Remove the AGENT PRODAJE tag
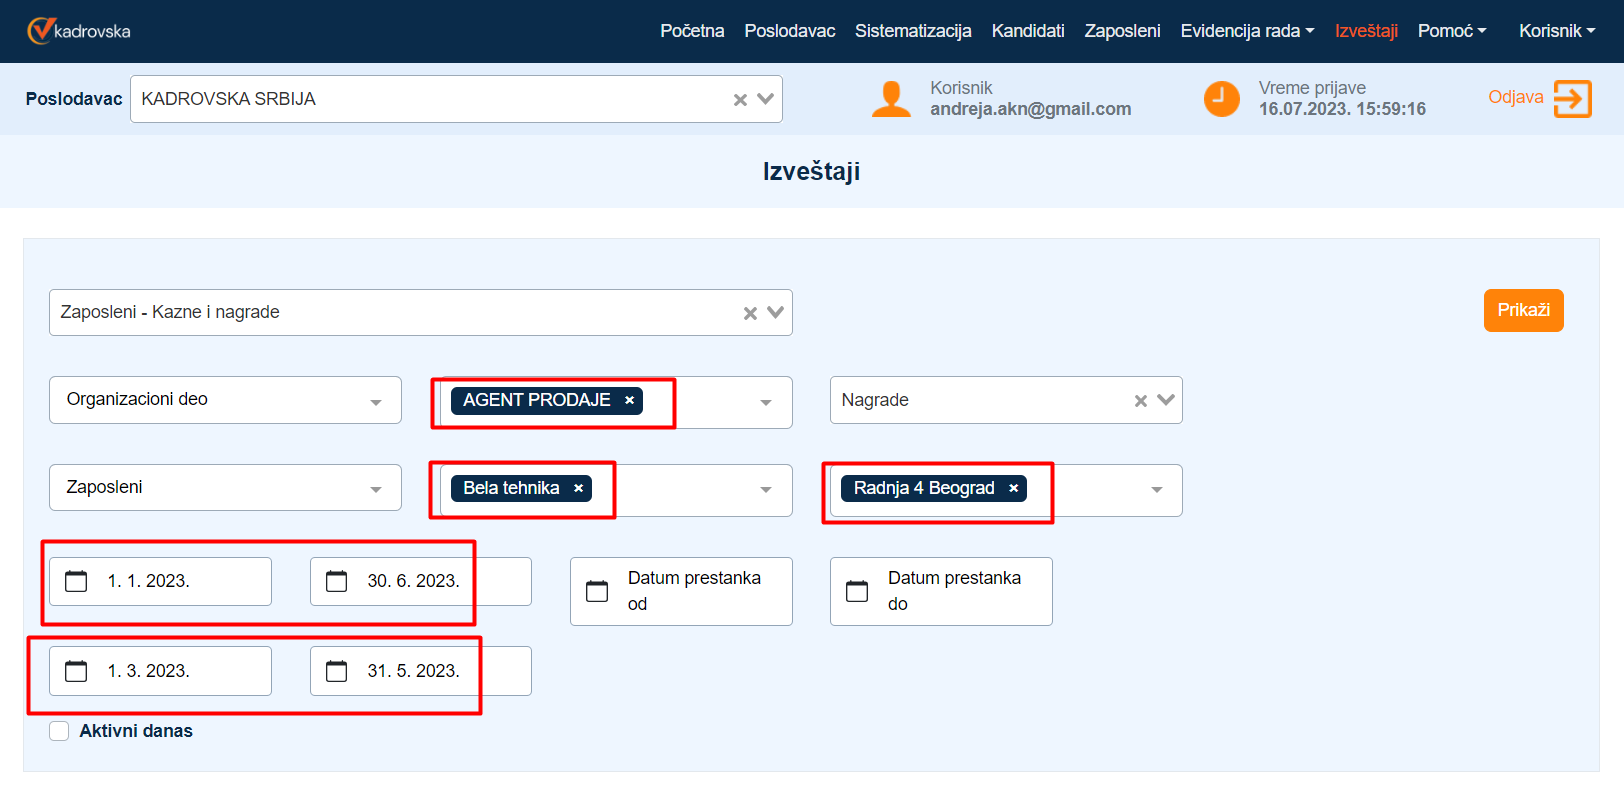The width and height of the screenshot is (1624, 792). [629, 400]
